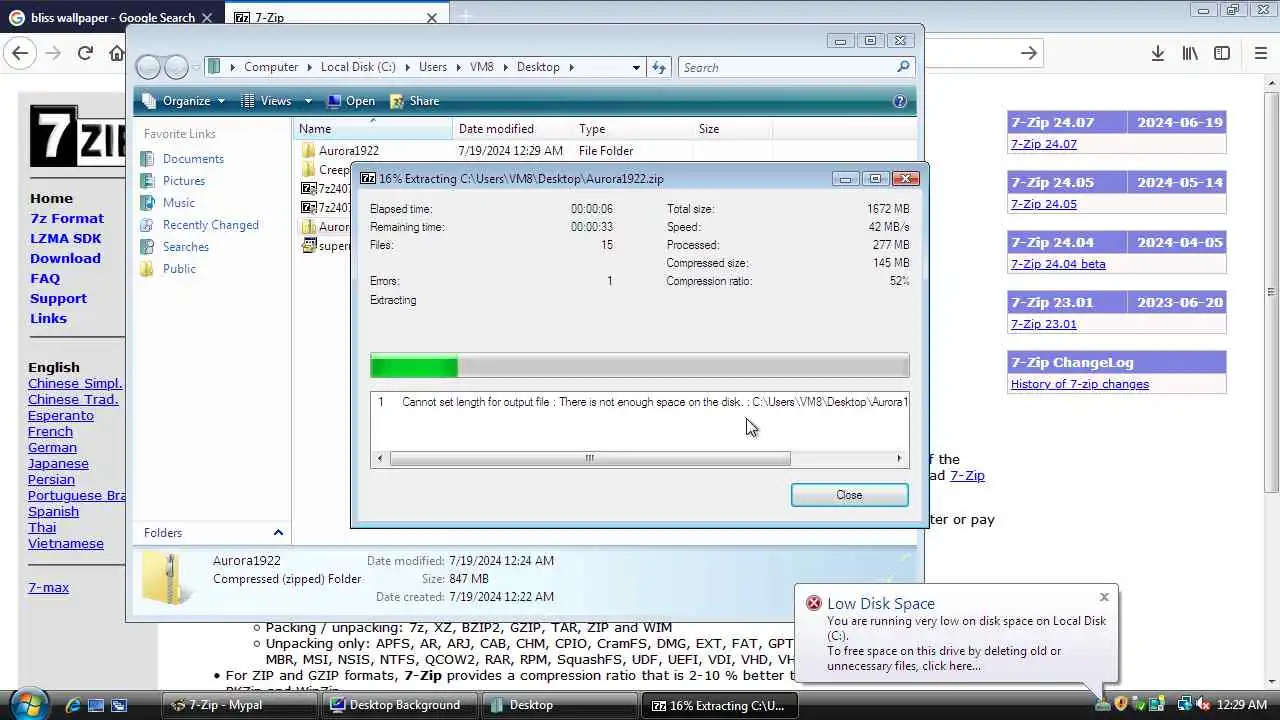
Task: Open History of 7-zip changes link
Action: coord(1079,384)
